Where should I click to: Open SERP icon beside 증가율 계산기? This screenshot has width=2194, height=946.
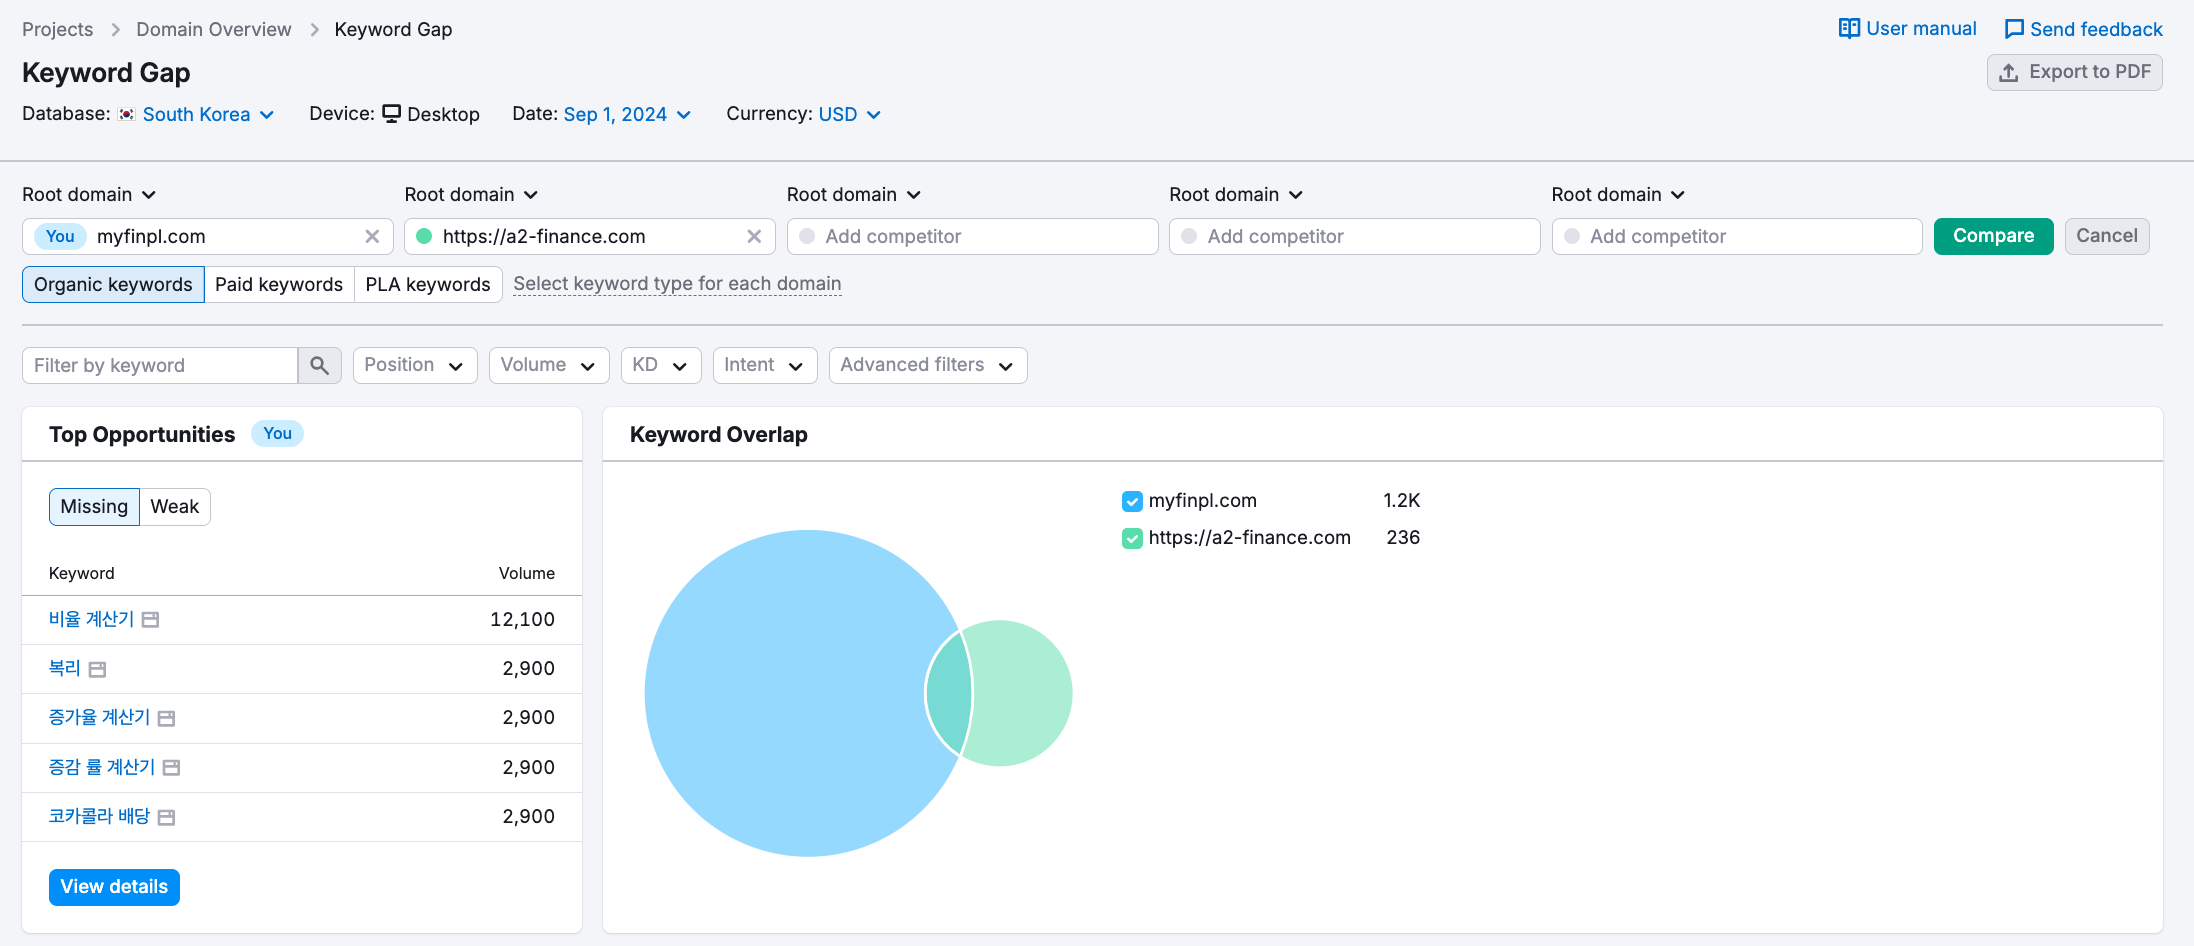167,719
